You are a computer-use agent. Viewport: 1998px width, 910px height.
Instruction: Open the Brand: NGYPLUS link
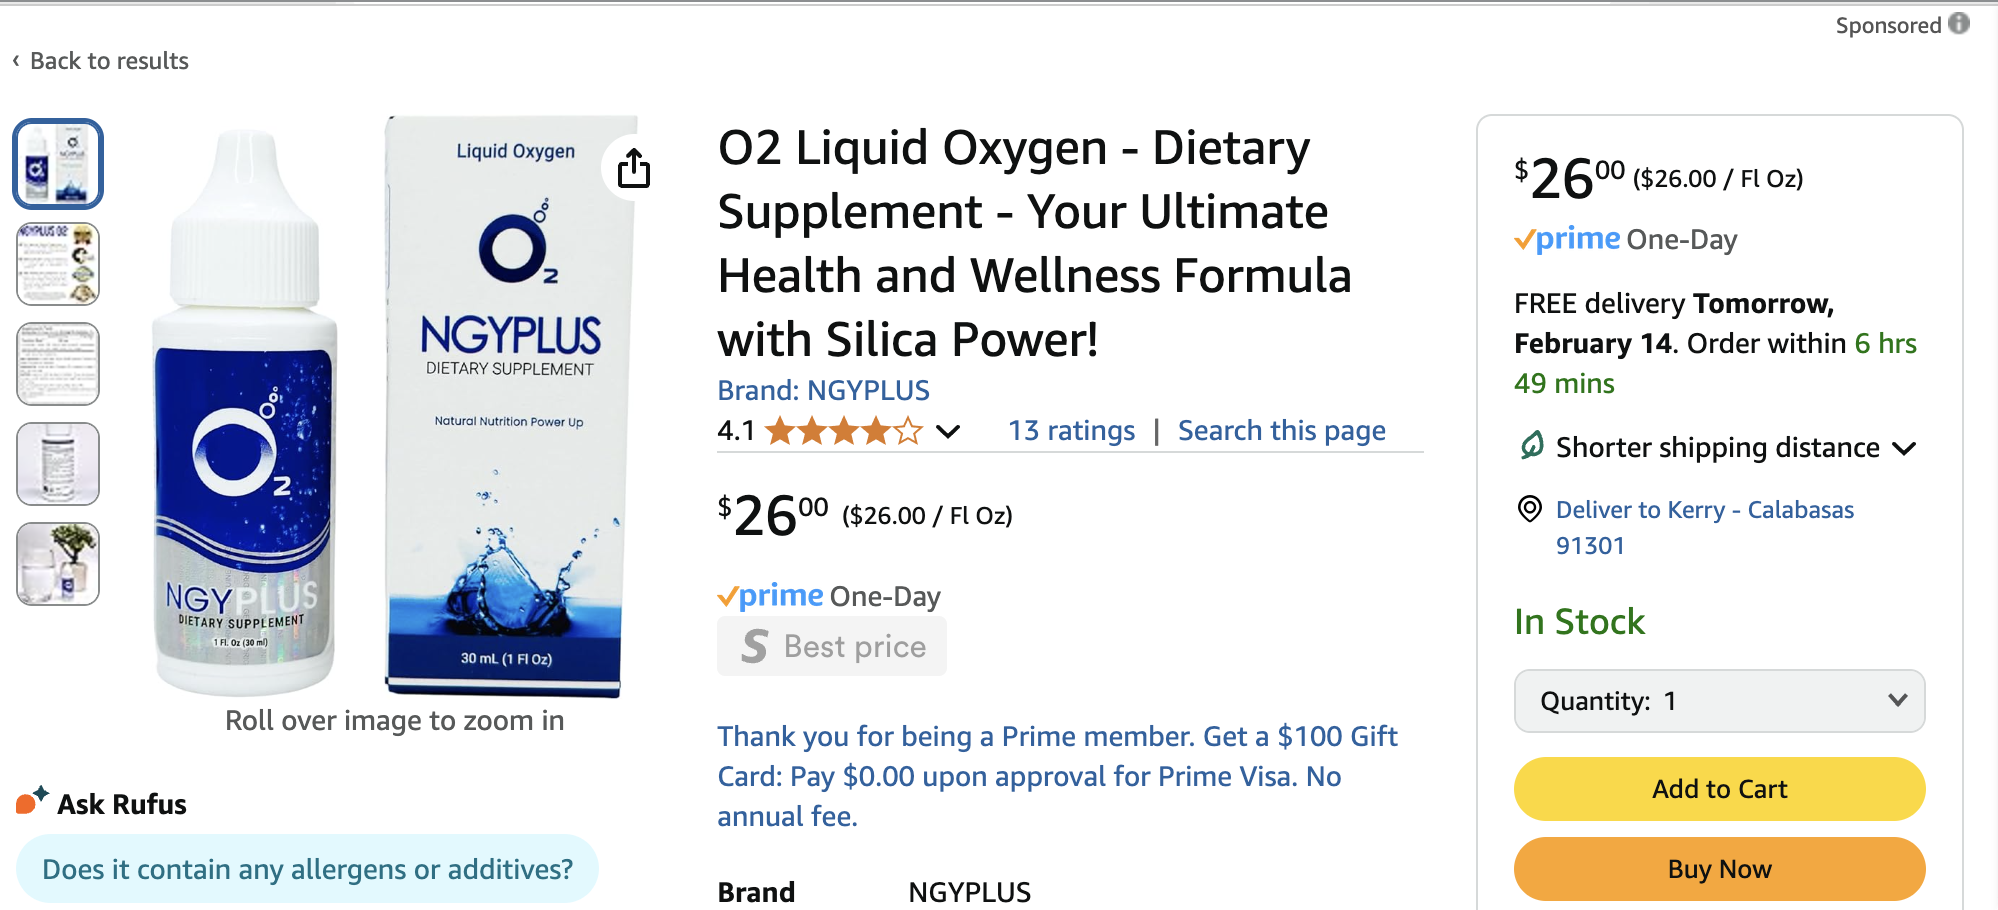pos(823,390)
